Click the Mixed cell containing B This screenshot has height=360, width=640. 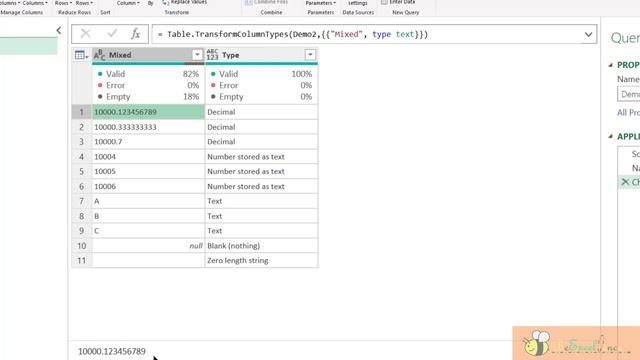pos(148,216)
